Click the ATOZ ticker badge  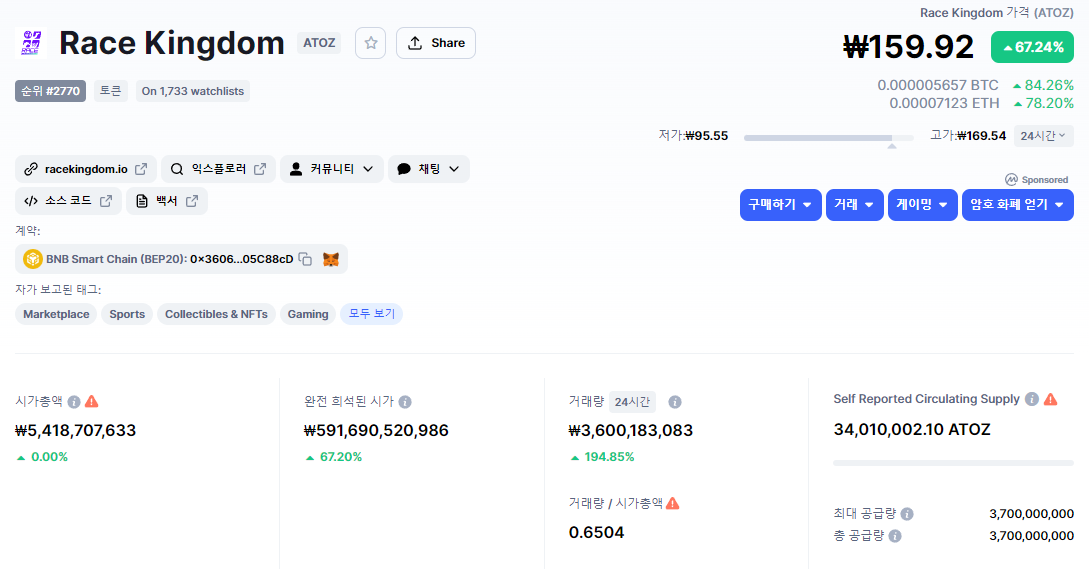(x=319, y=43)
